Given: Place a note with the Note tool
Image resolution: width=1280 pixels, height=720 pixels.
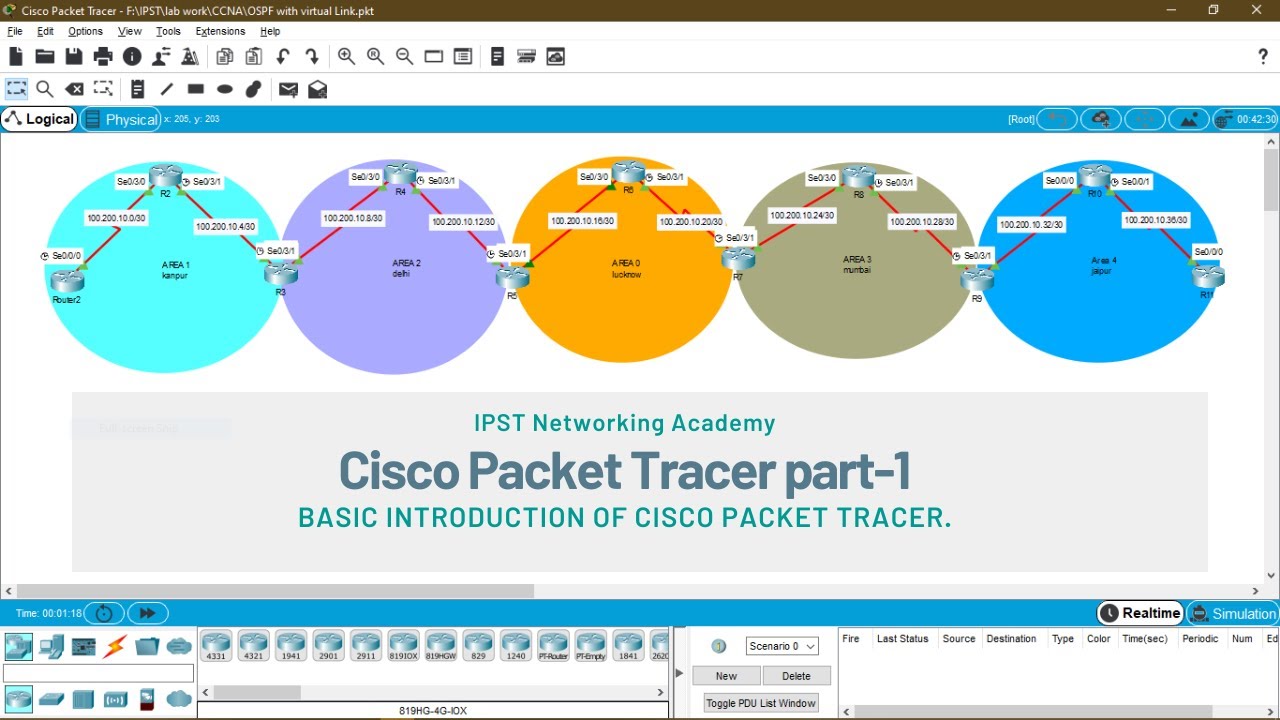Looking at the screenshot, I should (x=138, y=89).
